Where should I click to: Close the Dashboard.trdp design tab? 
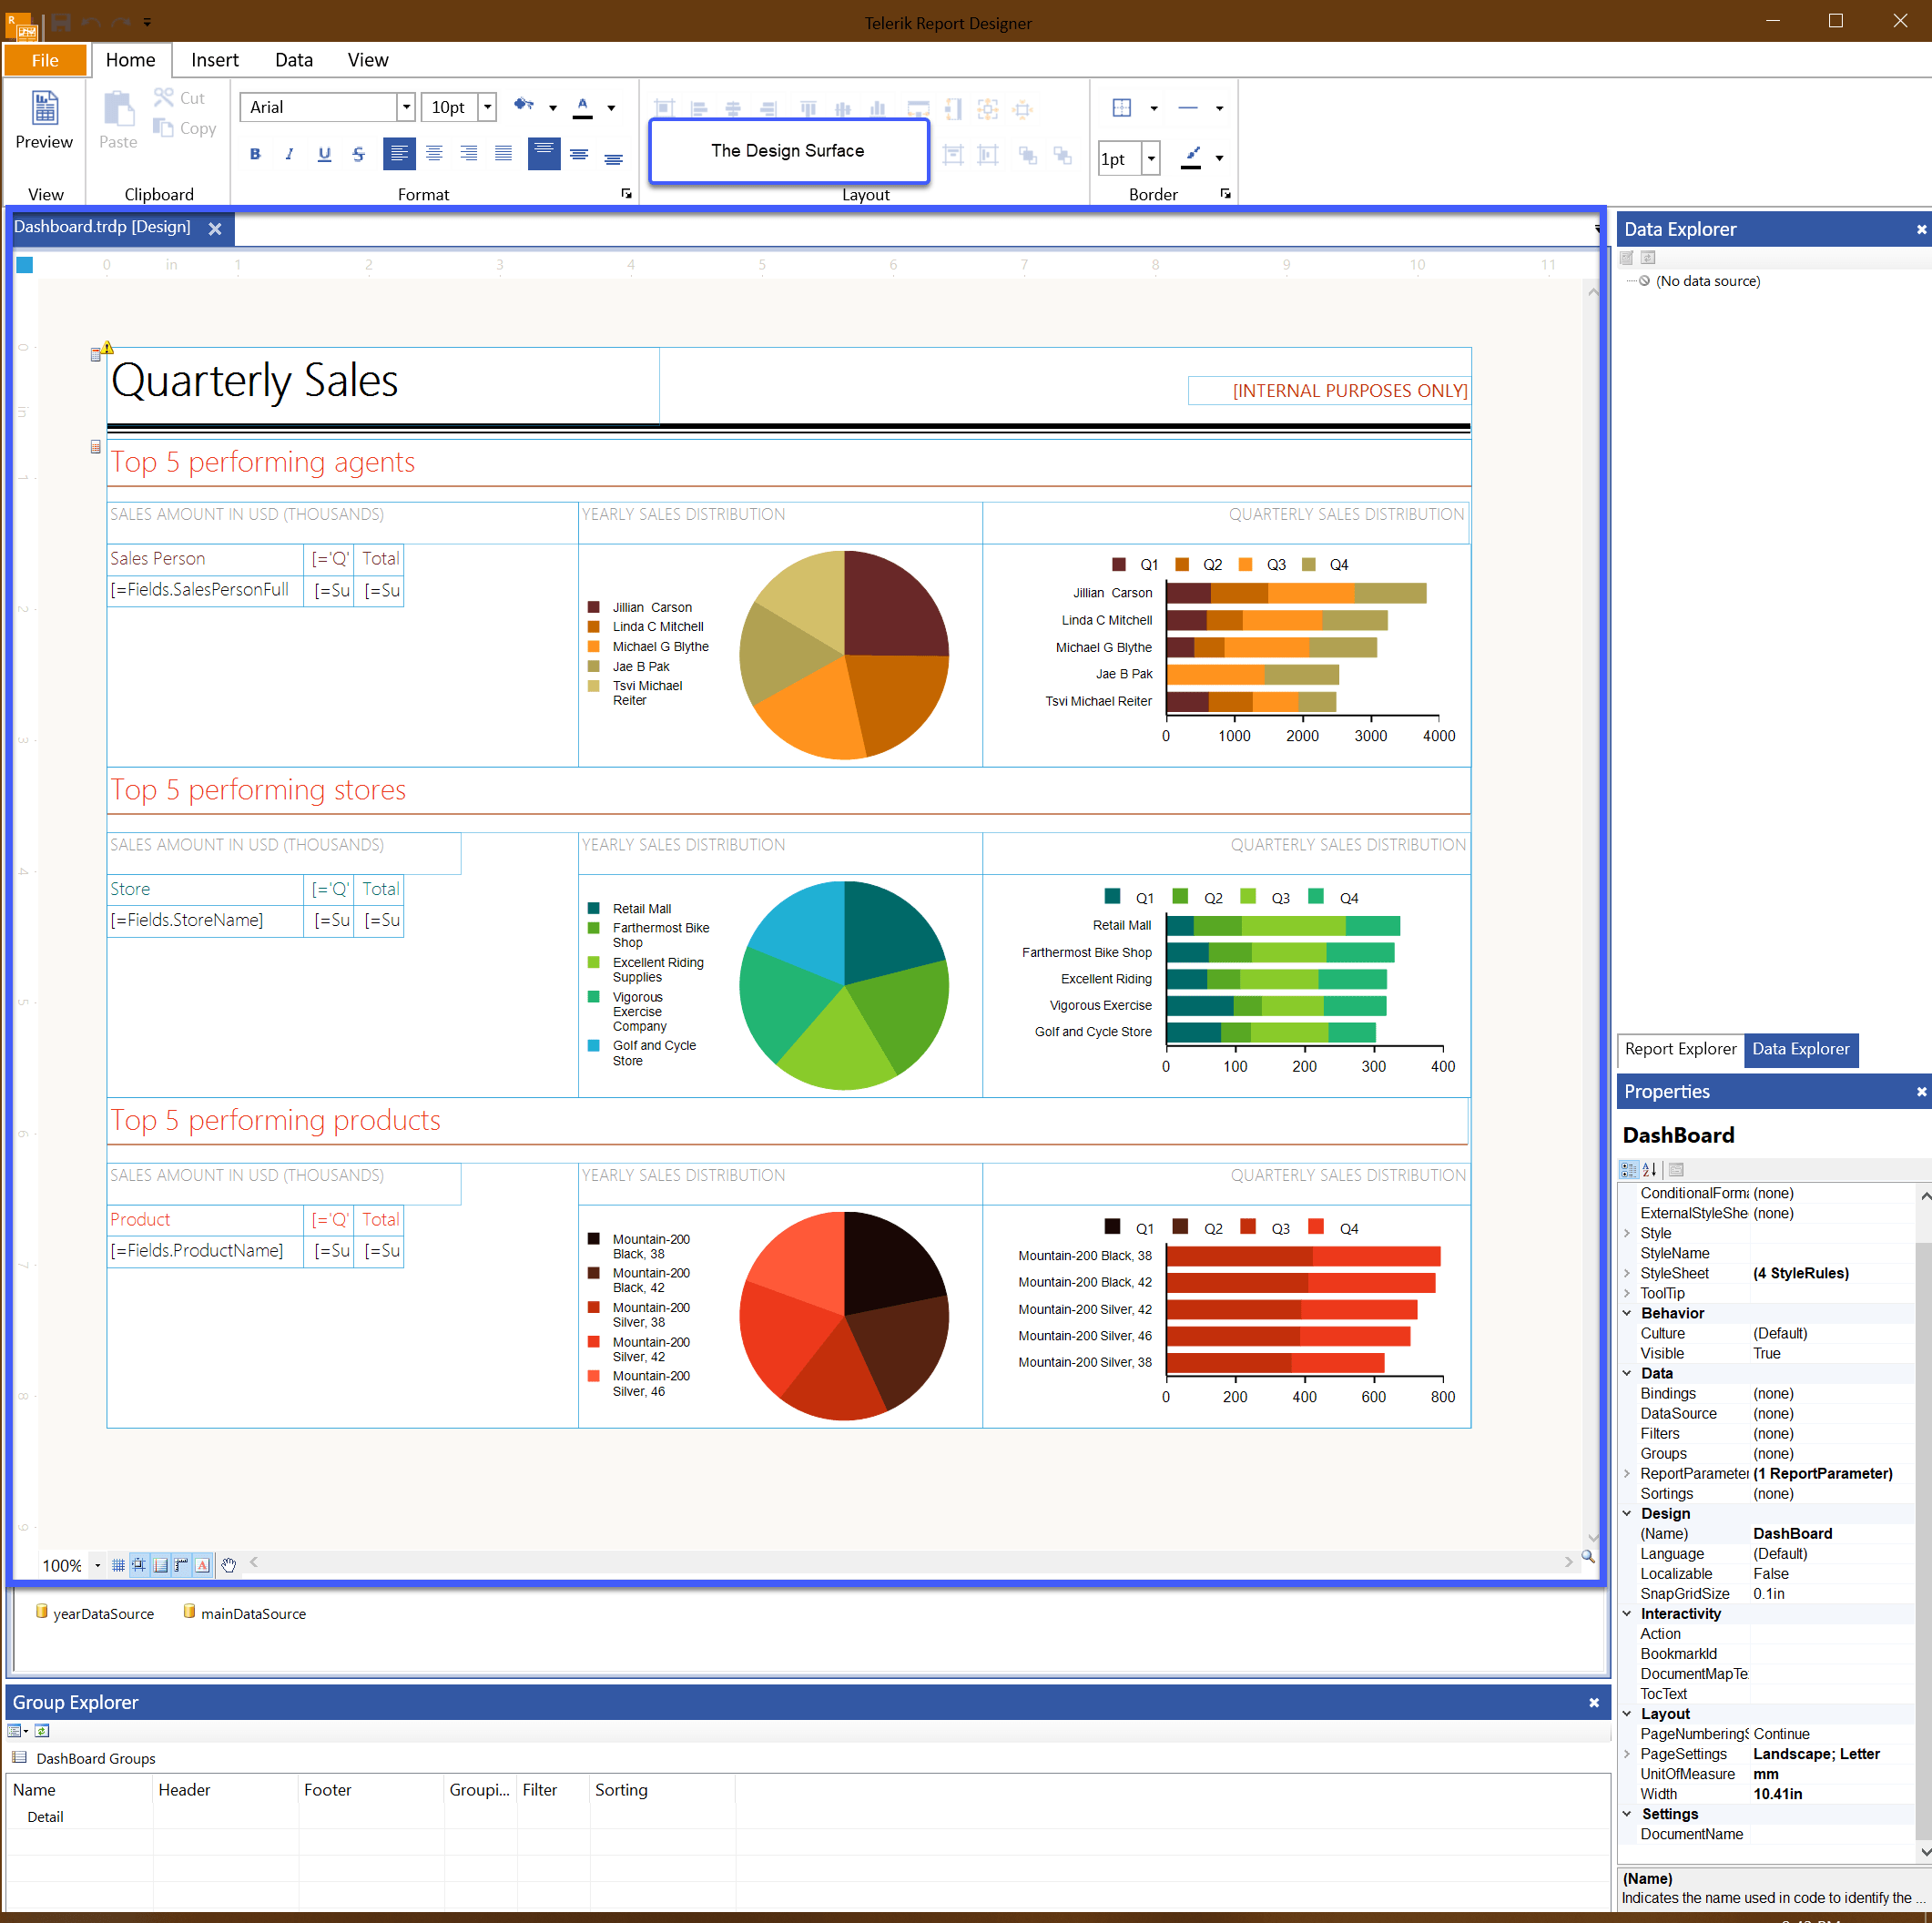coord(214,229)
